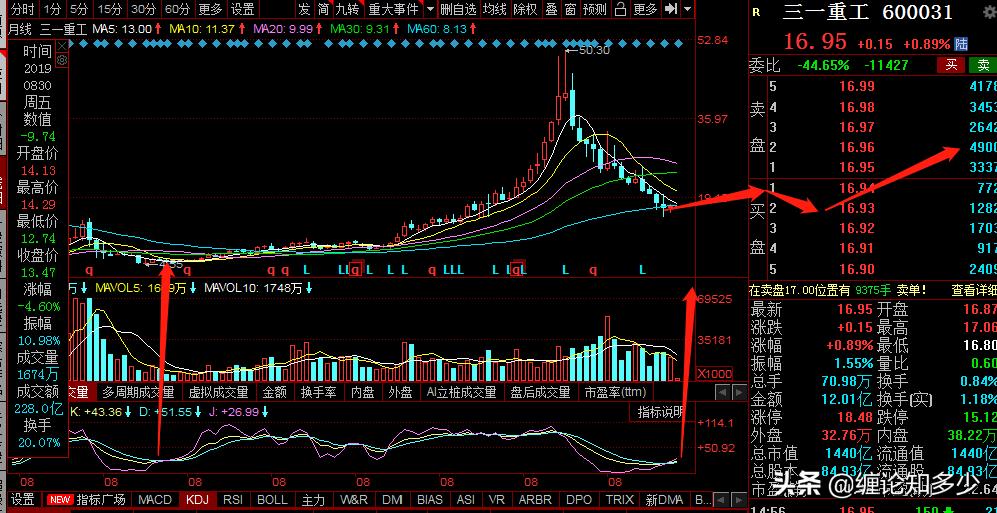Open the 指标说明 button
997x513 pixels.
coord(660,411)
